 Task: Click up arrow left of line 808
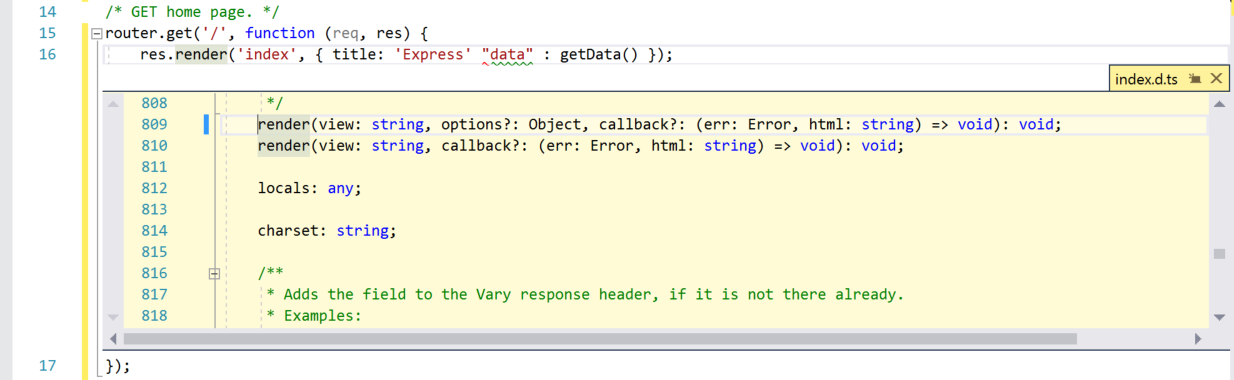click(113, 103)
